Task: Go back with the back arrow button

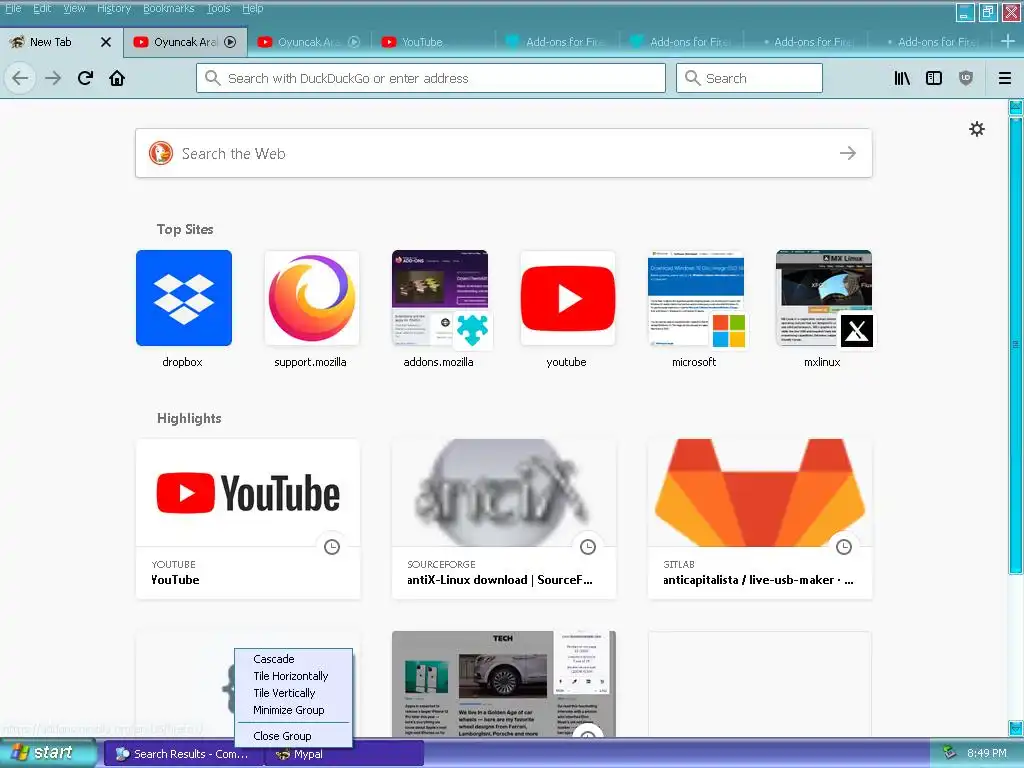Action: [x=20, y=78]
